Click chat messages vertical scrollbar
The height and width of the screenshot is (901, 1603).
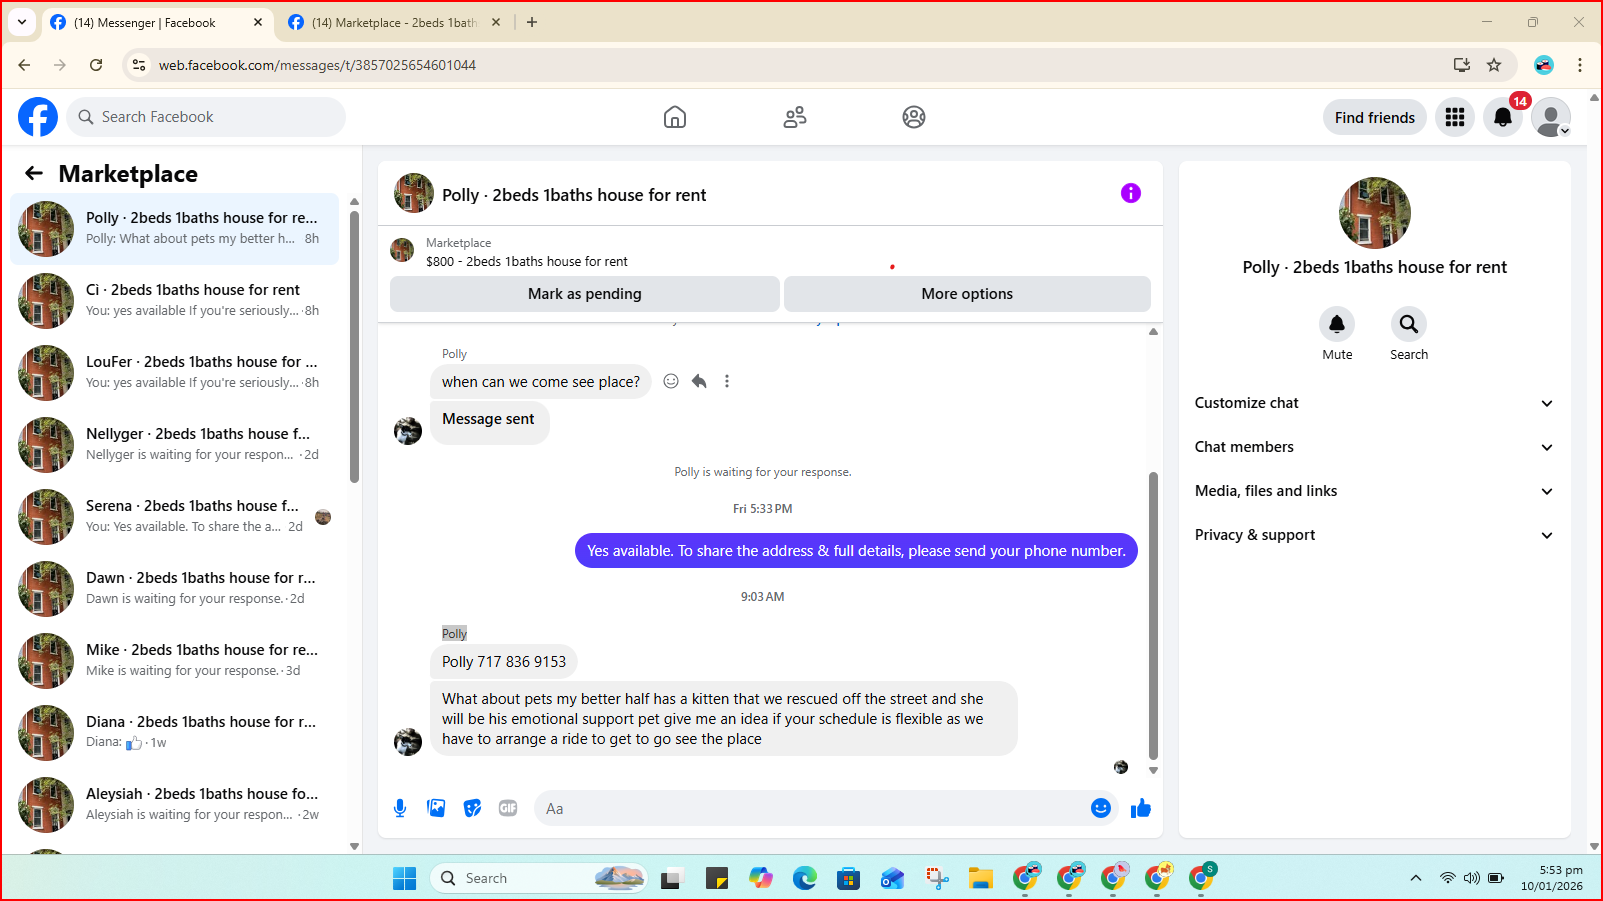pyautogui.click(x=1153, y=615)
